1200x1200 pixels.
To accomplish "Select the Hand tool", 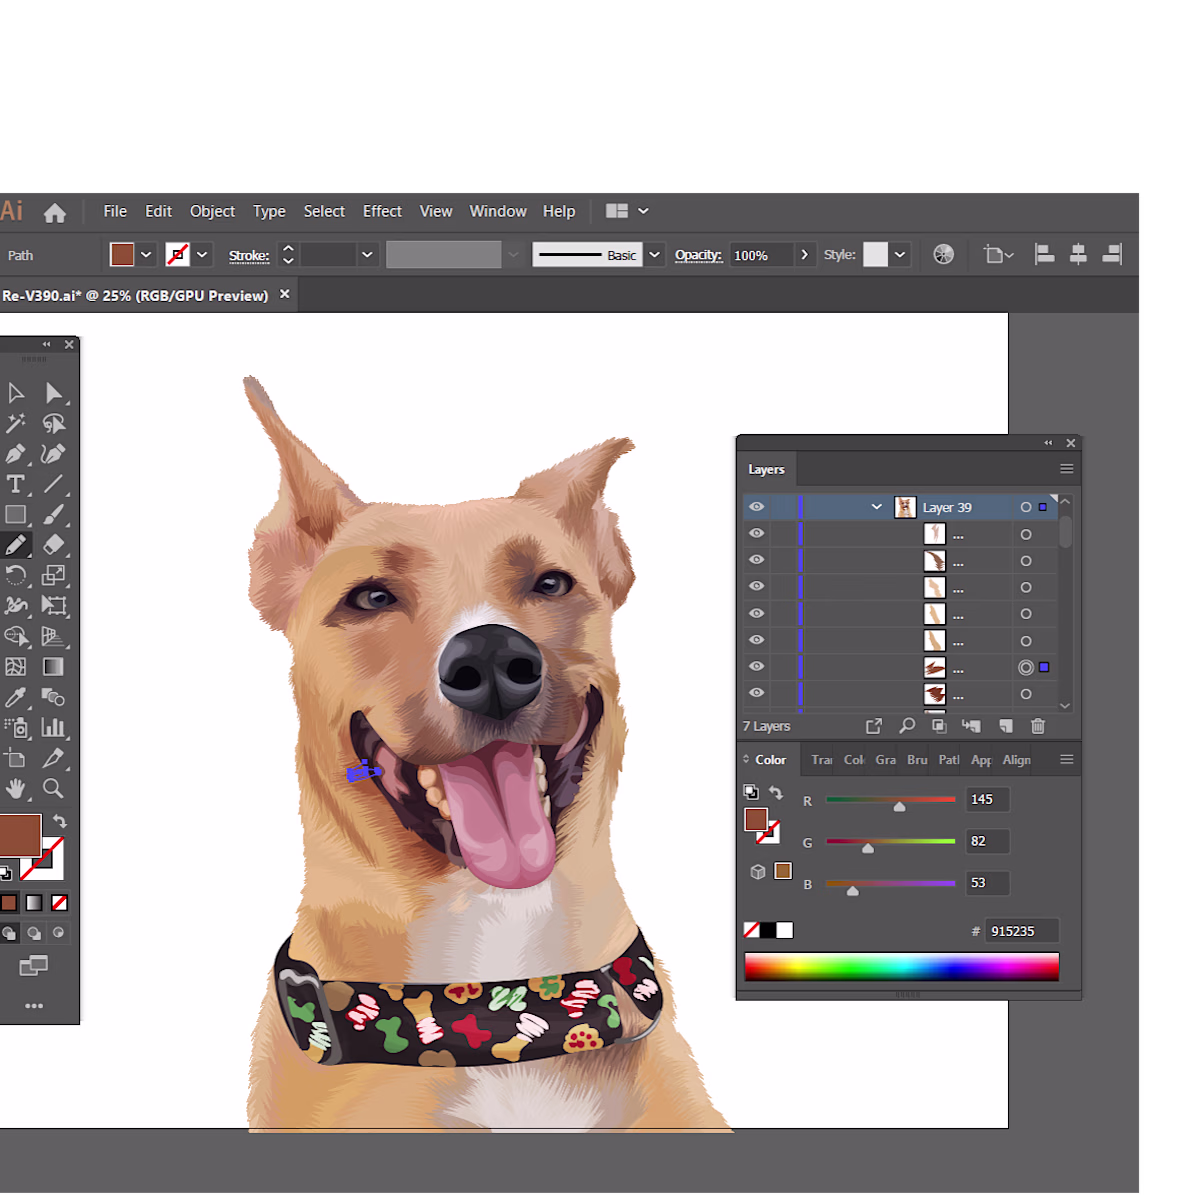I will (x=16, y=789).
